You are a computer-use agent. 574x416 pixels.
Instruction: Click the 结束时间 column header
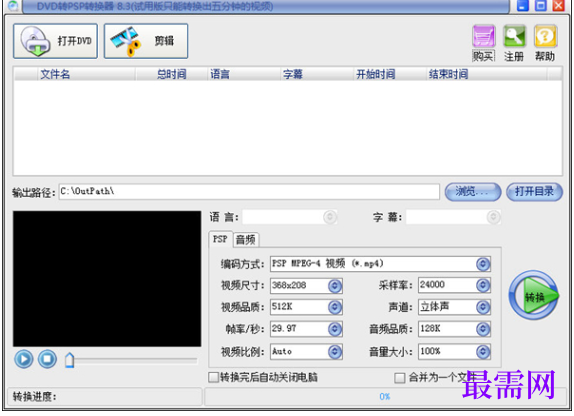point(487,74)
